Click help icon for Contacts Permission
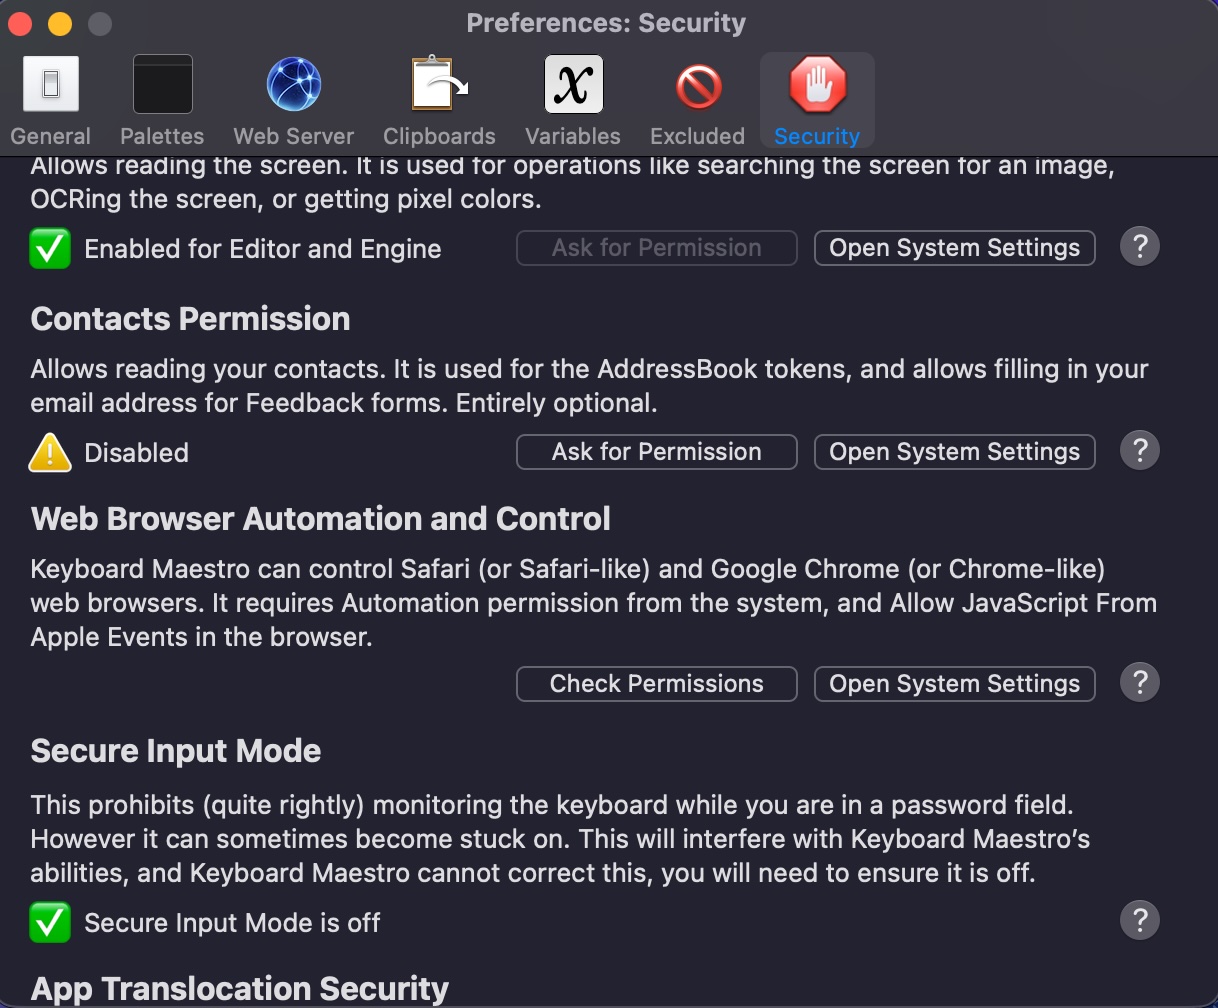 pyautogui.click(x=1139, y=451)
